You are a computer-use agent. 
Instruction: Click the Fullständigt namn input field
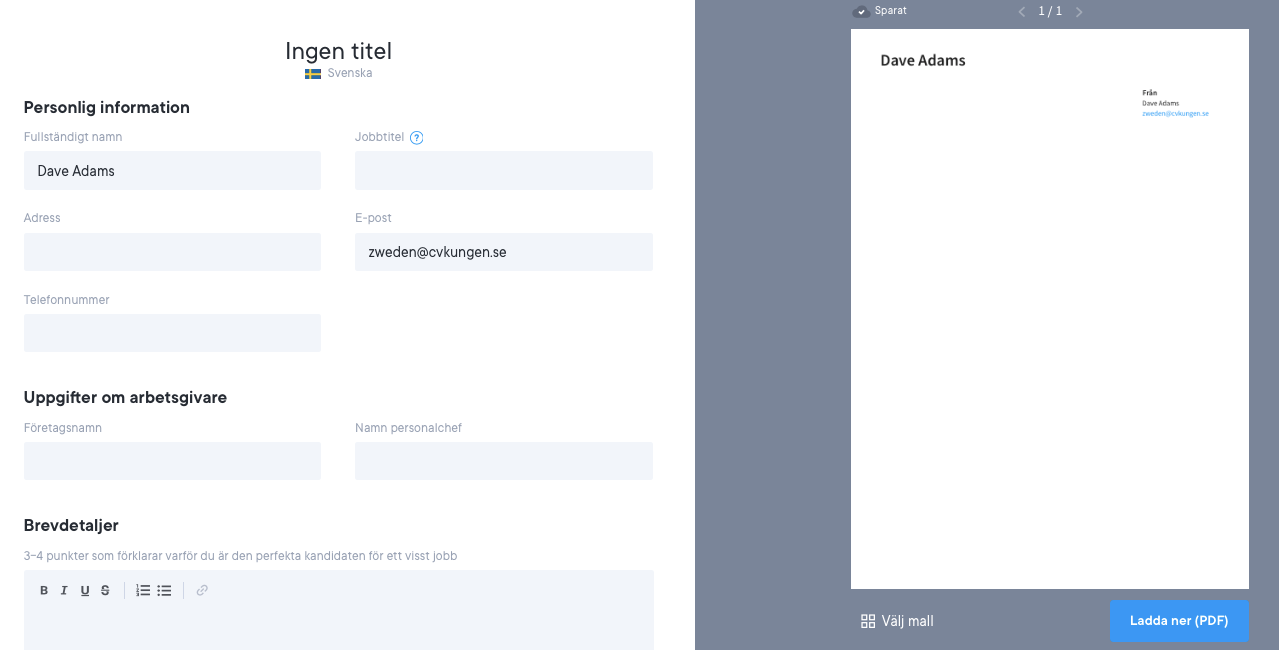click(172, 171)
